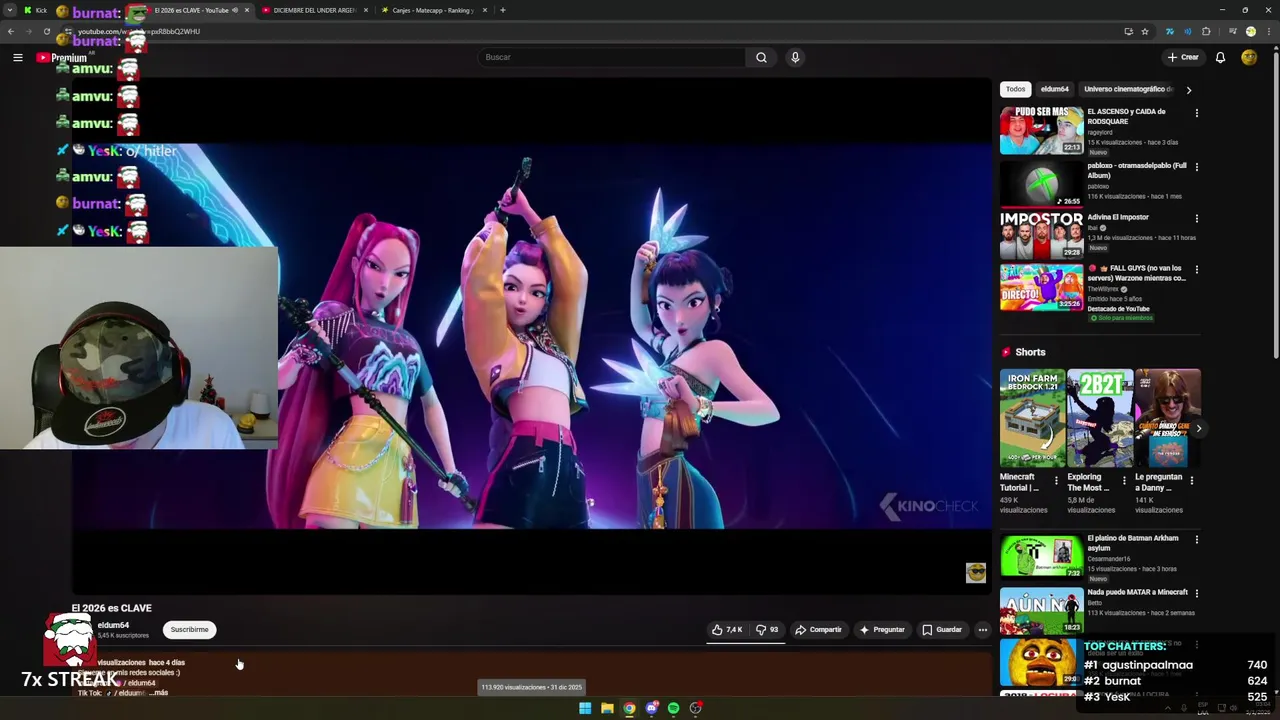Click the Crear create button
Viewport: 1280px width, 720px height.
click(x=1182, y=57)
